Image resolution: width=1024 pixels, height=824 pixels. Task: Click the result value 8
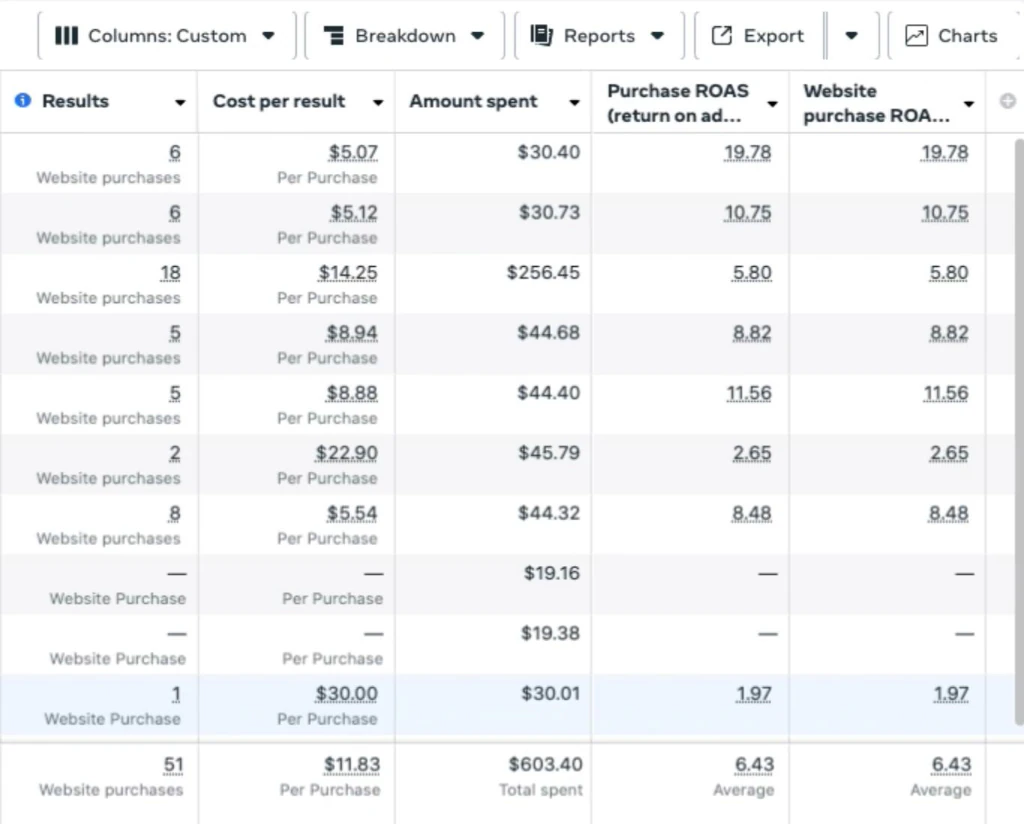pos(174,513)
